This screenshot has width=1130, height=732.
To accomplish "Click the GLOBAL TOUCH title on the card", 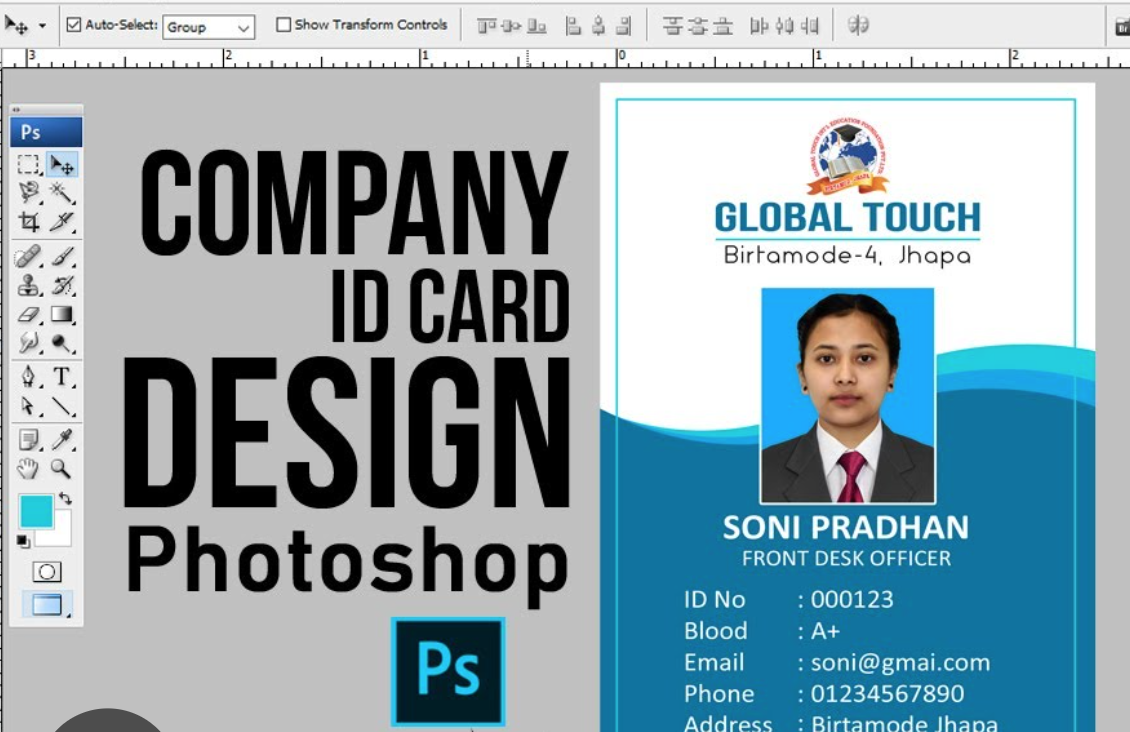I will [848, 218].
